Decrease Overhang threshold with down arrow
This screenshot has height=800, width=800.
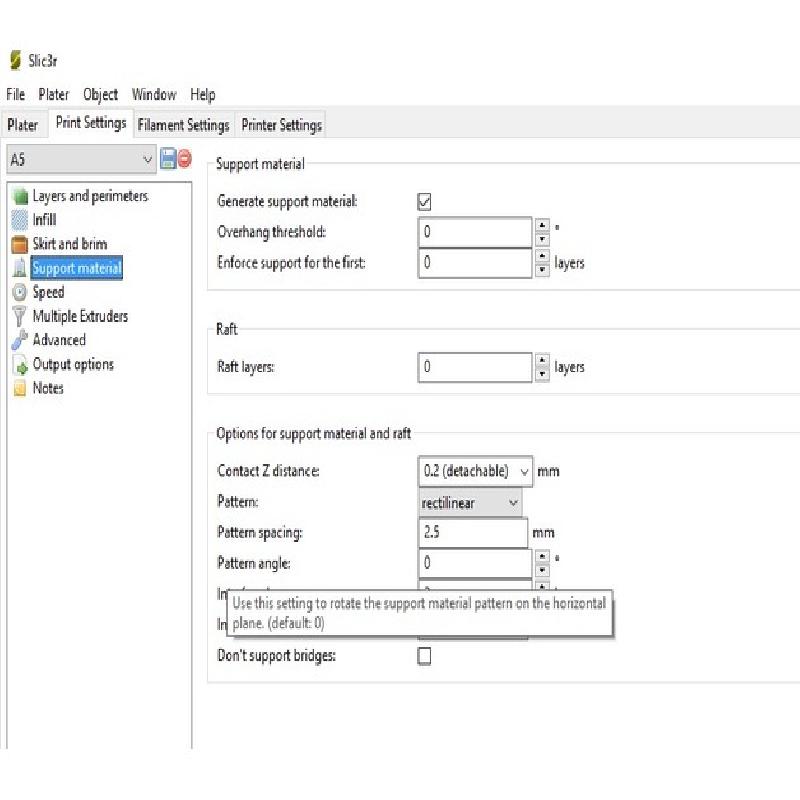tap(542, 239)
